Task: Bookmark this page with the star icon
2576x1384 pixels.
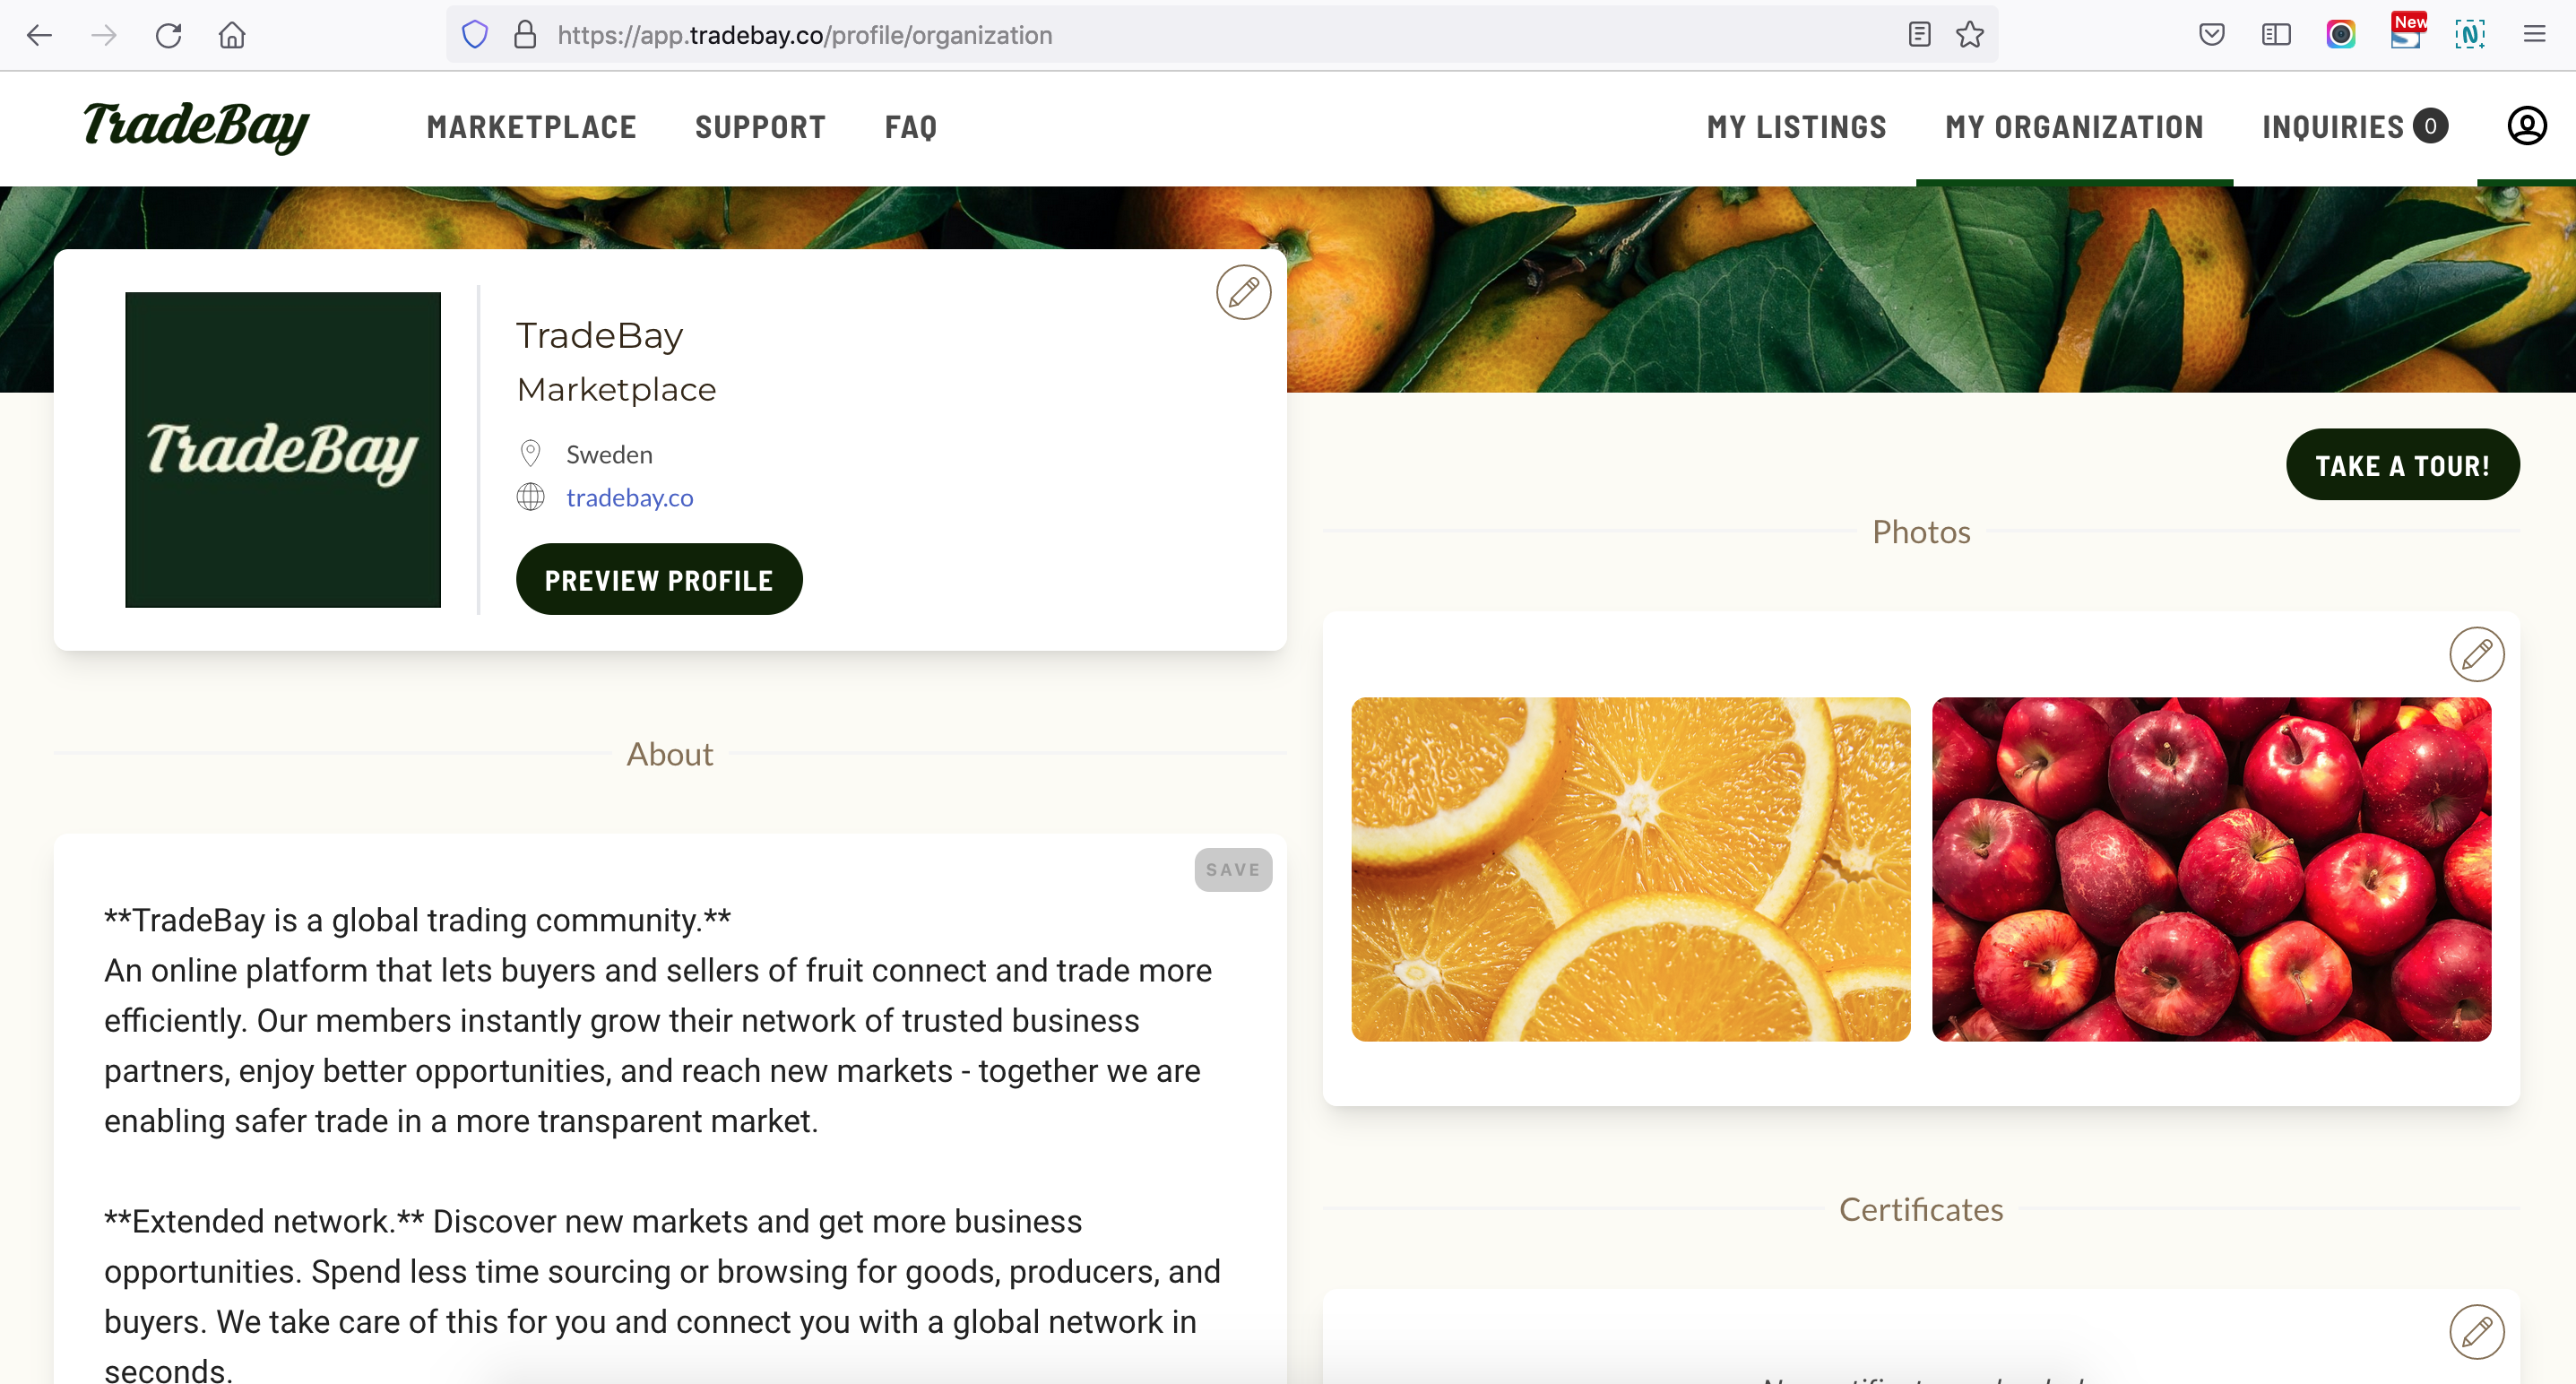Action: (1970, 35)
